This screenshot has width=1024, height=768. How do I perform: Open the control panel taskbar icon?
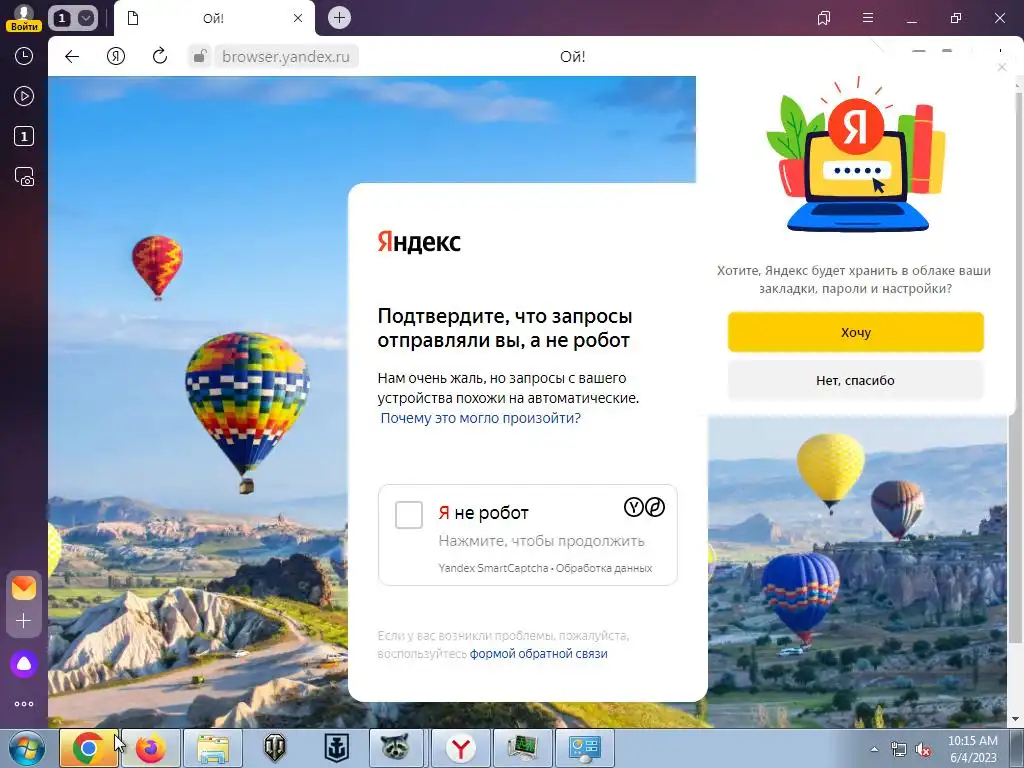[x=585, y=748]
